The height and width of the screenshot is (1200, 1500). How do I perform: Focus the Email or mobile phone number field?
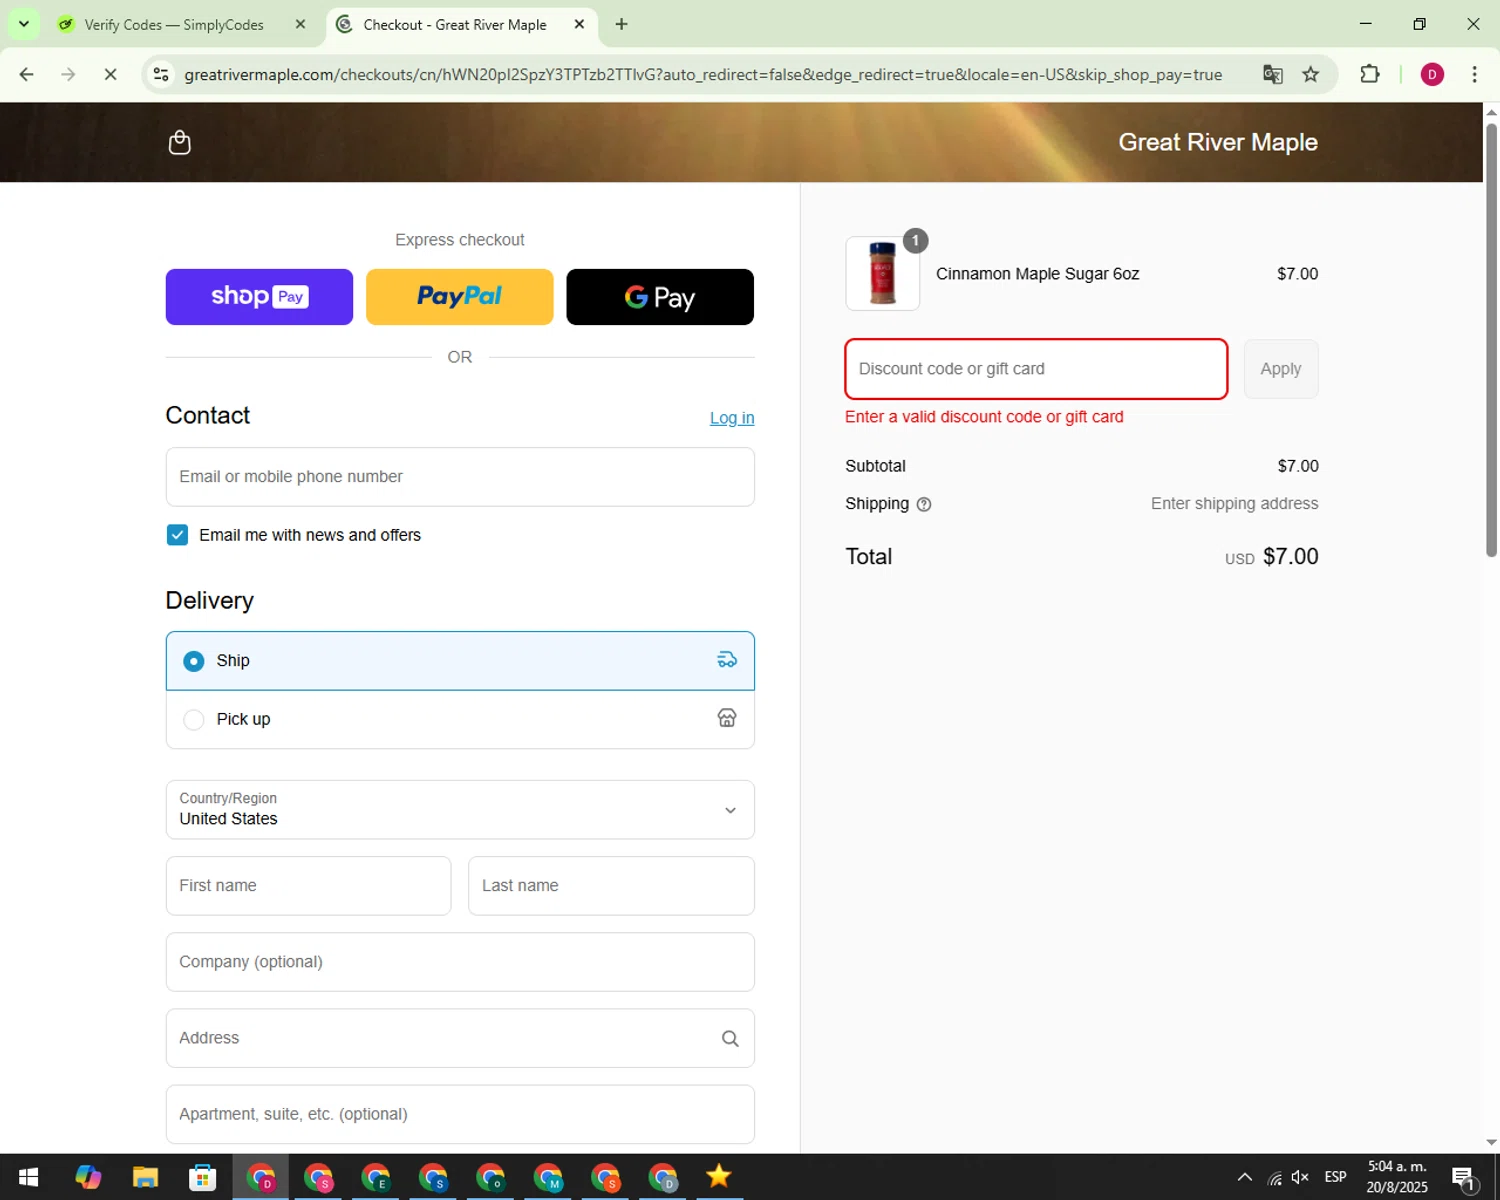pos(460,477)
